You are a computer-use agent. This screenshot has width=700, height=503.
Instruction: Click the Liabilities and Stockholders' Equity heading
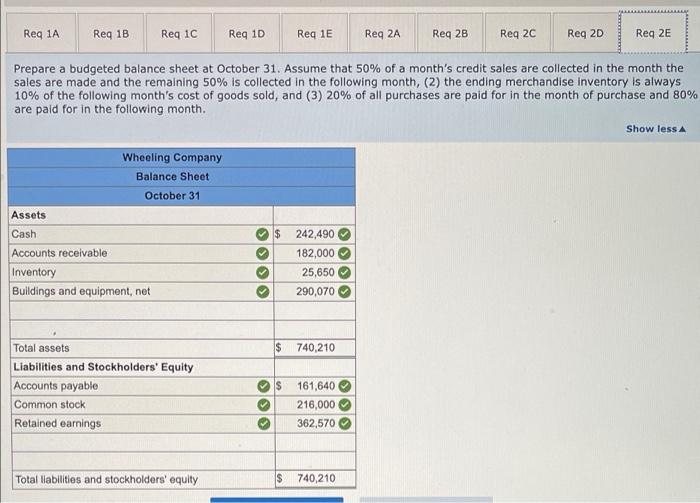click(103, 367)
